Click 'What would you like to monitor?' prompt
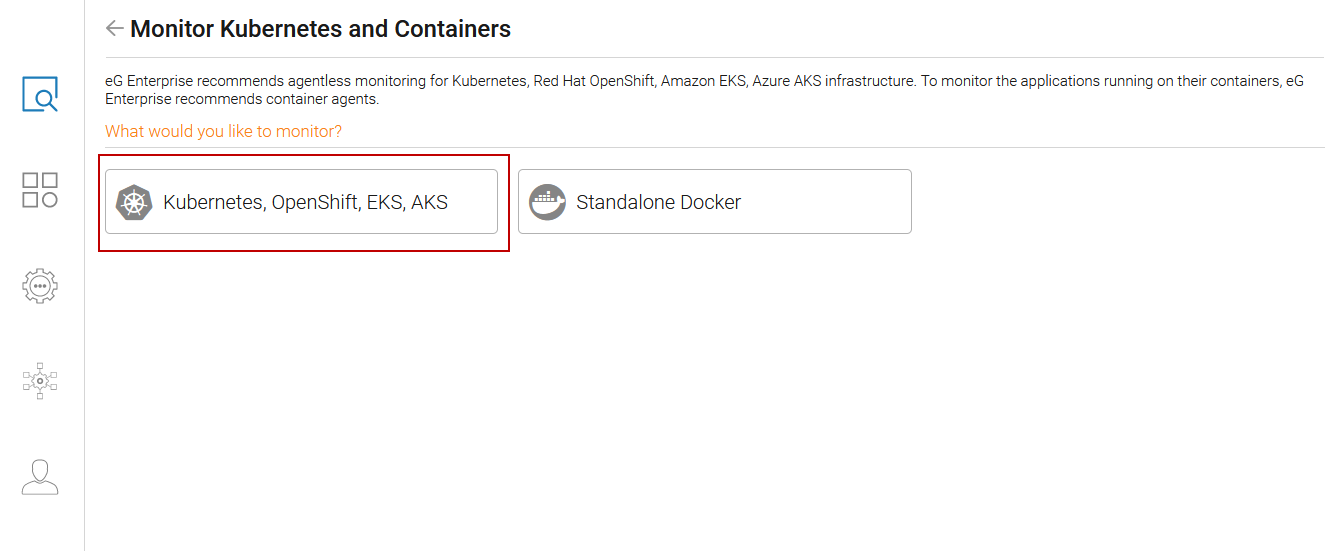The height and width of the screenshot is (551, 1339). point(224,131)
